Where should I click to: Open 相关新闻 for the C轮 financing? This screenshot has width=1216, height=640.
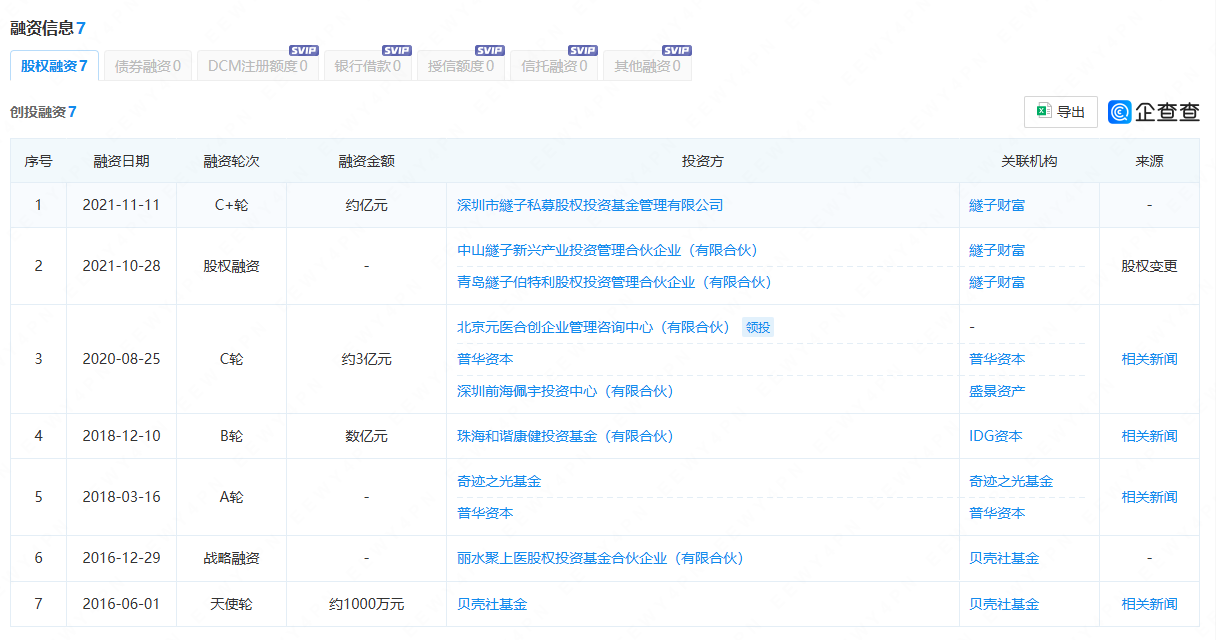[x=1149, y=359]
